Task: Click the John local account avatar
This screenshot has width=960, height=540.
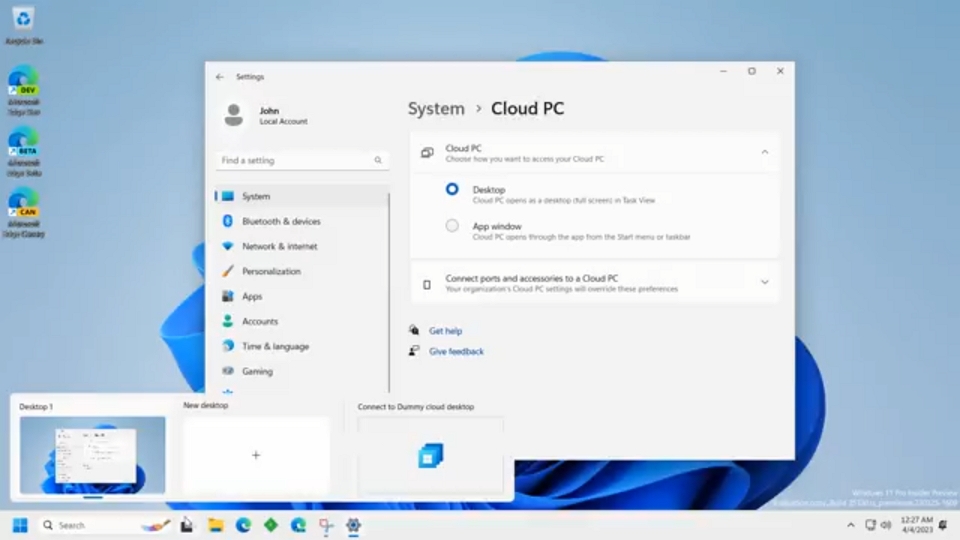Action: (x=233, y=115)
